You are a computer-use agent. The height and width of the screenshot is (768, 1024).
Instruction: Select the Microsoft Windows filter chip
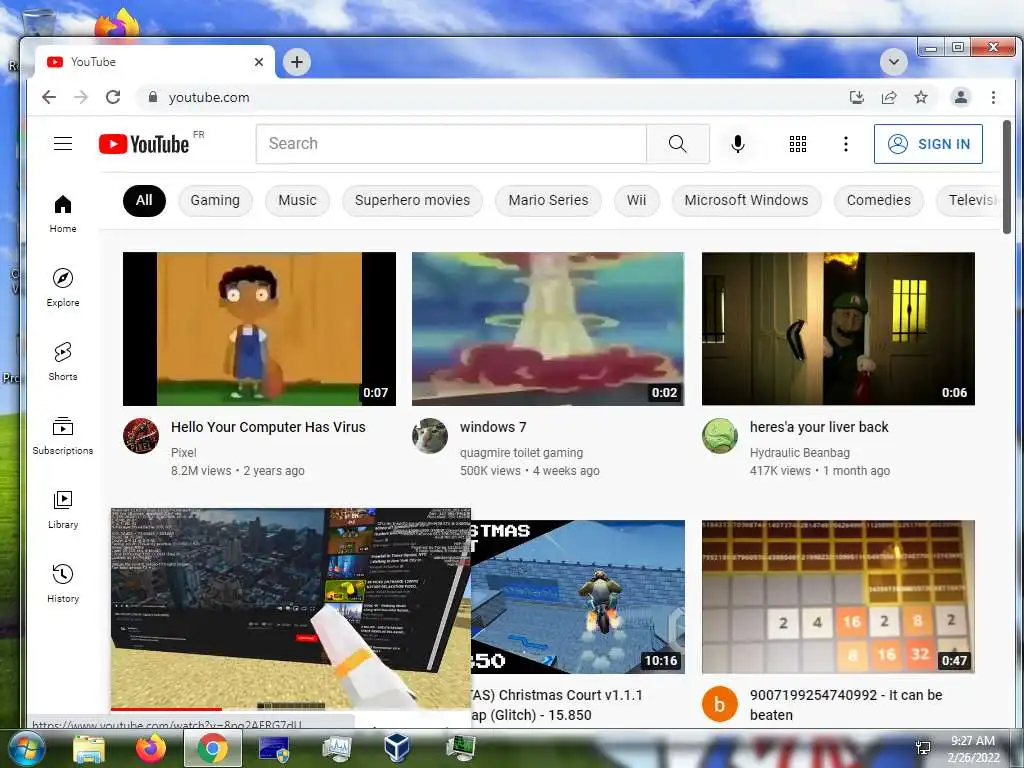click(x=746, y=200)
